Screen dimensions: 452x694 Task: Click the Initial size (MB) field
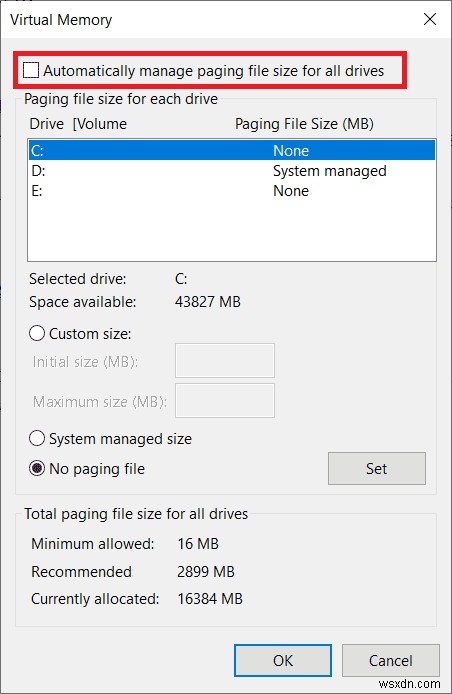225,361
